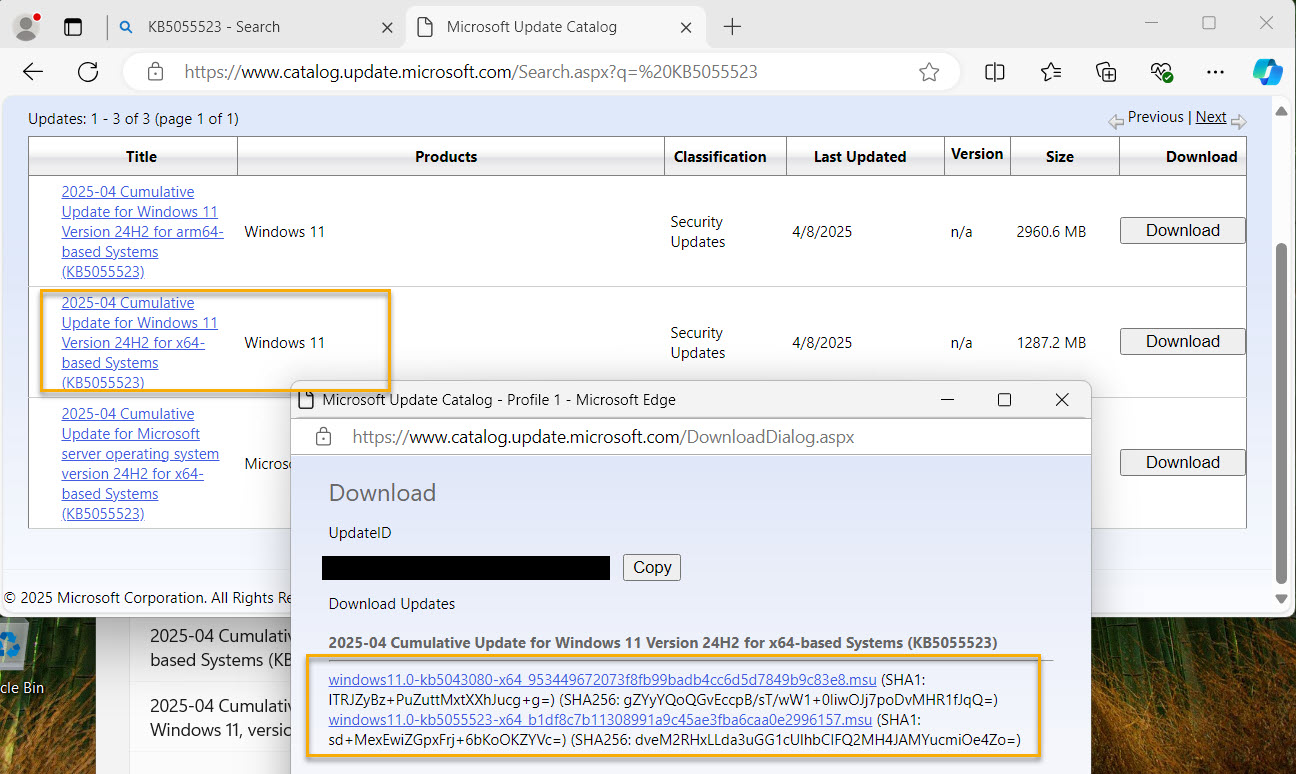Maximize the download dialog window

pos(1004,400)
